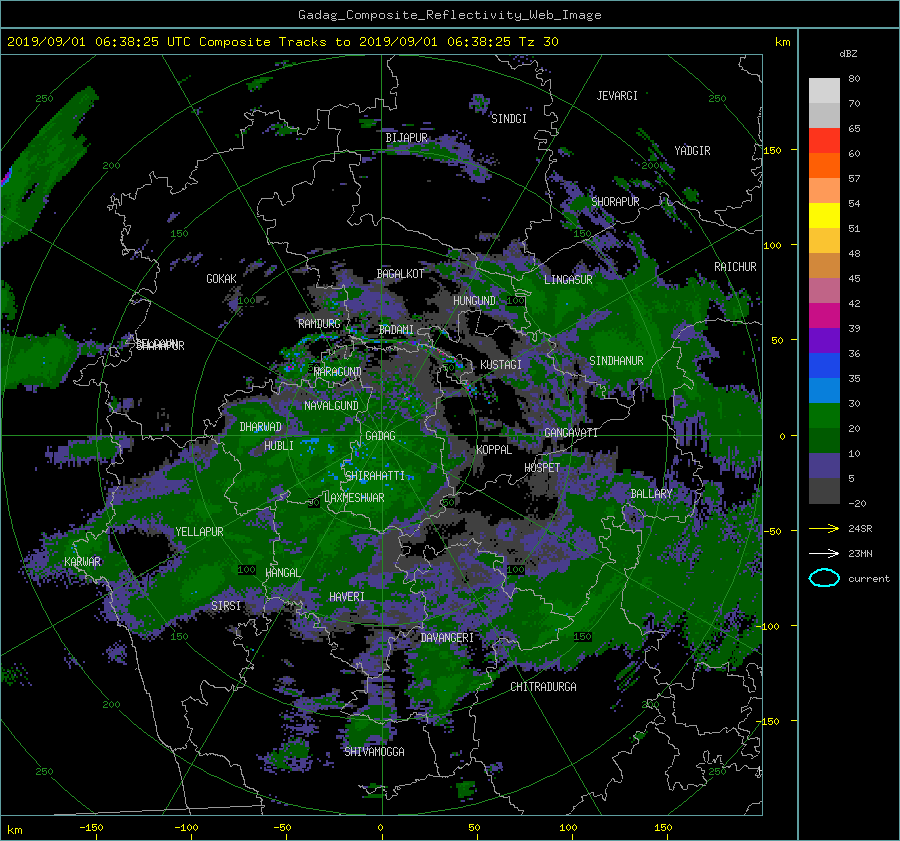The width and height of the screenshot is (900, 841).
Task: Click the cyan current ellipse legend icon
Action: click(824, 578)
